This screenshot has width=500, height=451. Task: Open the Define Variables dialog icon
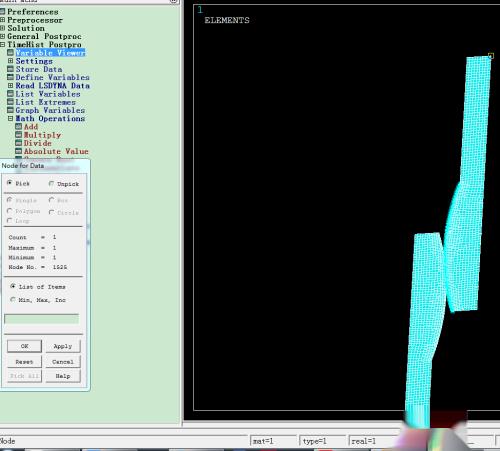[x=10, y=77]
